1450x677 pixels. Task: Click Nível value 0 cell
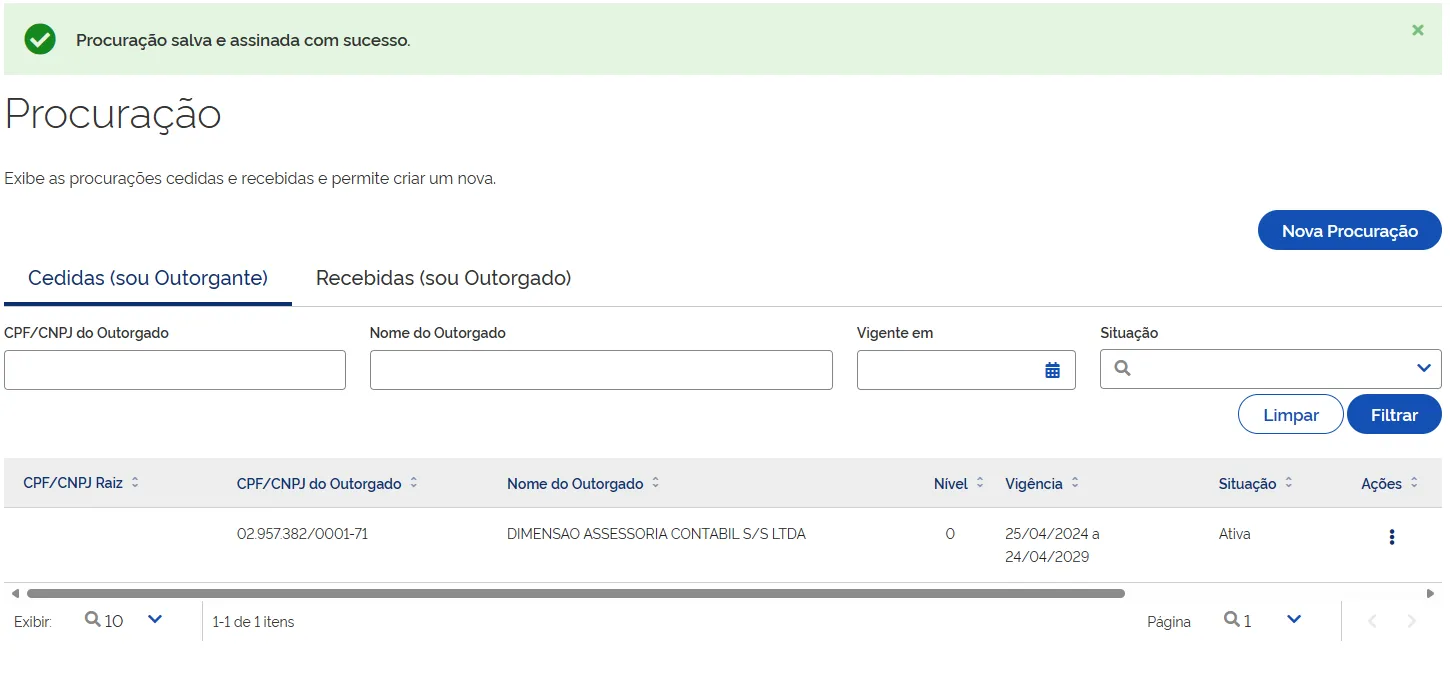pyautogui.click(x=950, y=534)
